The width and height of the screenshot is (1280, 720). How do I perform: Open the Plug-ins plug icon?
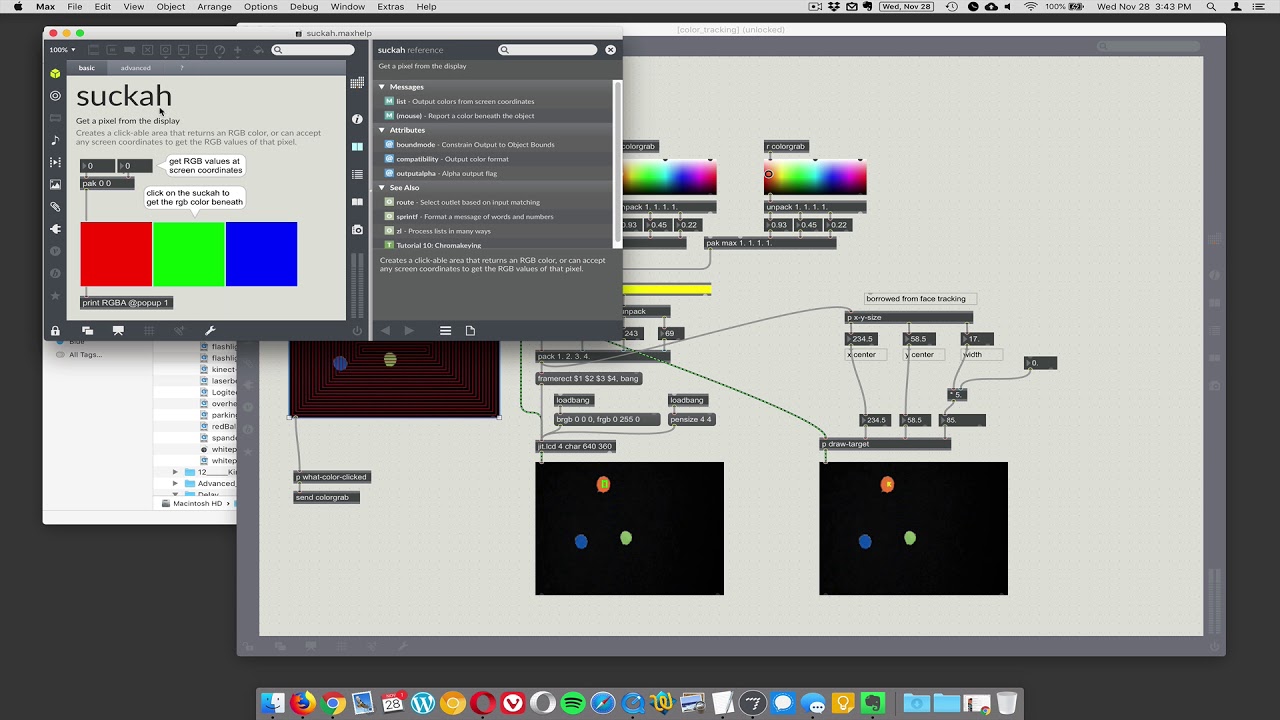tap(55, 229)
